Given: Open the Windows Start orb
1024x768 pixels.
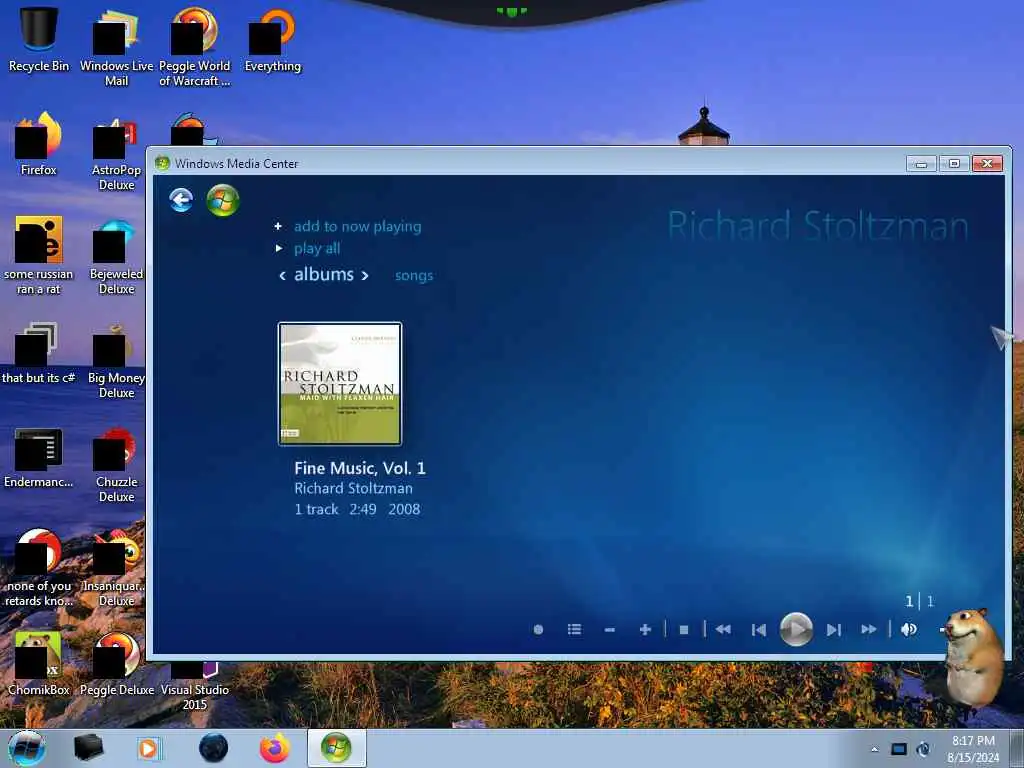Looking at the screenshot, I should point(27,748).
